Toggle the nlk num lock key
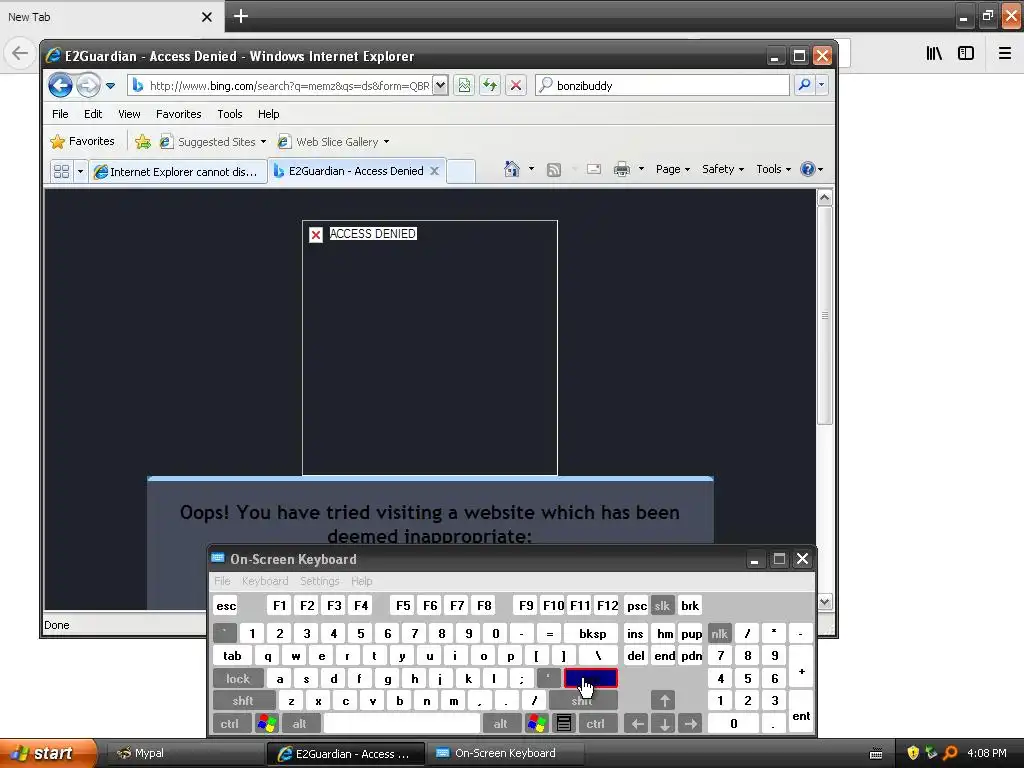 click(719, 633)
